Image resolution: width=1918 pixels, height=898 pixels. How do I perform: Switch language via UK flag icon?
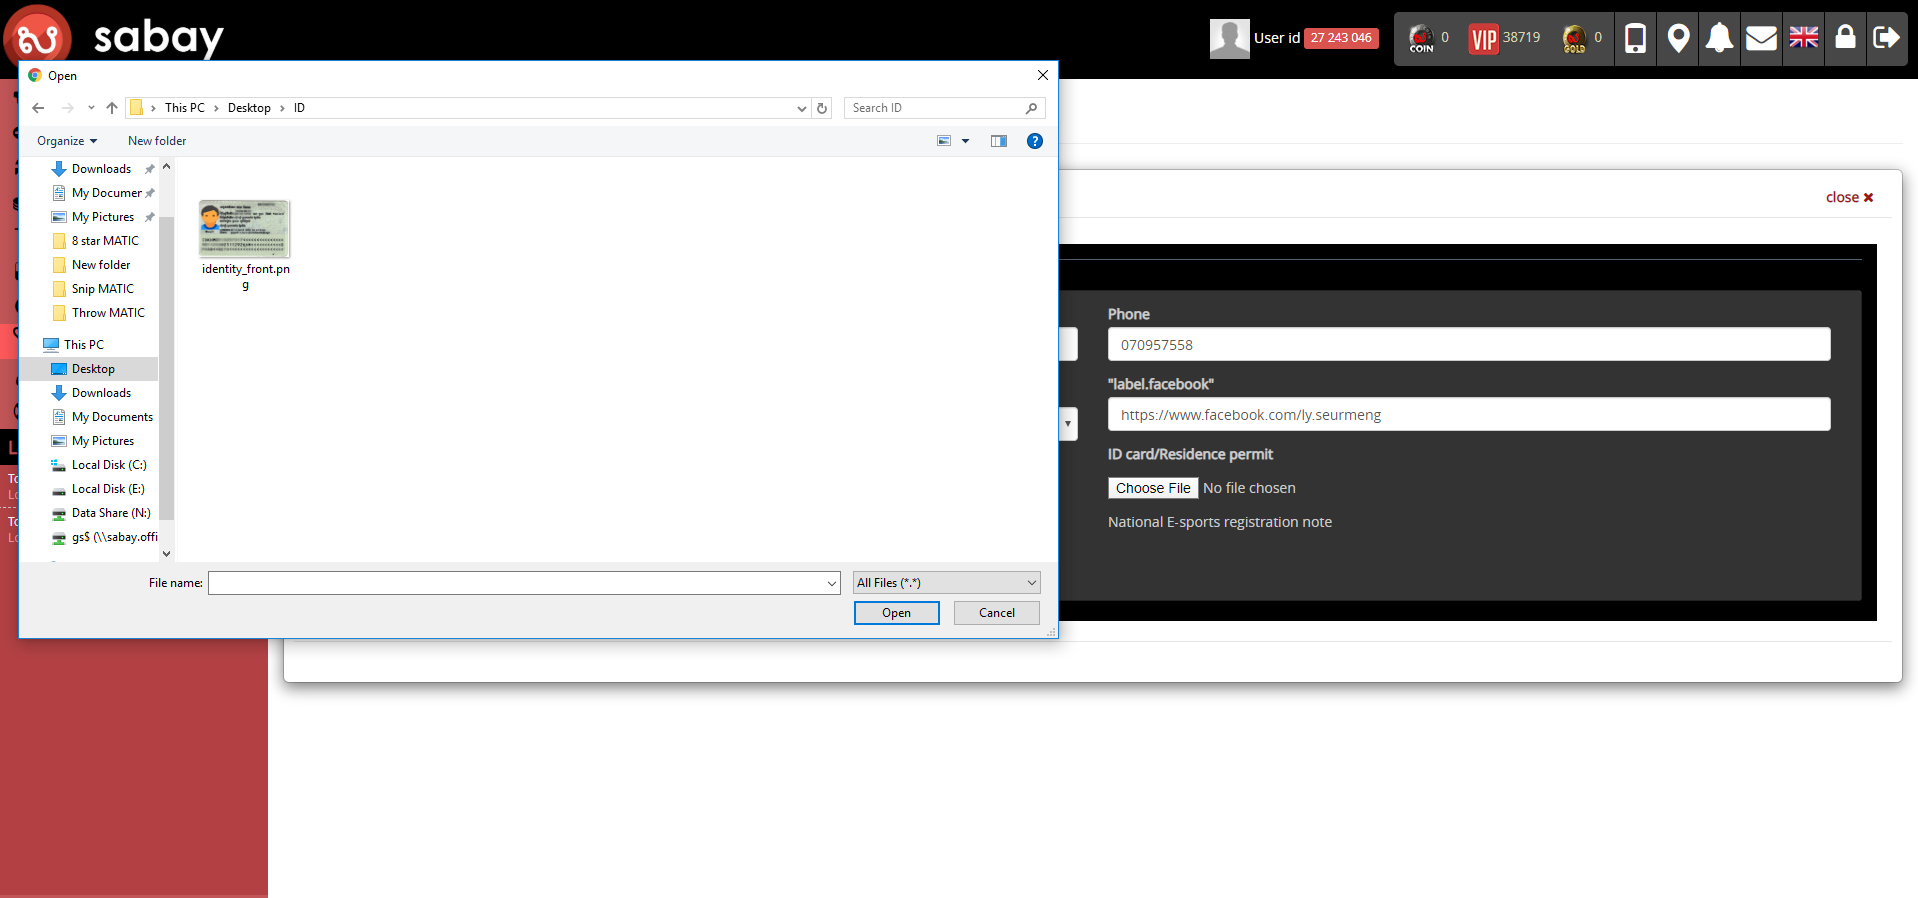[x=1803, y=38]
